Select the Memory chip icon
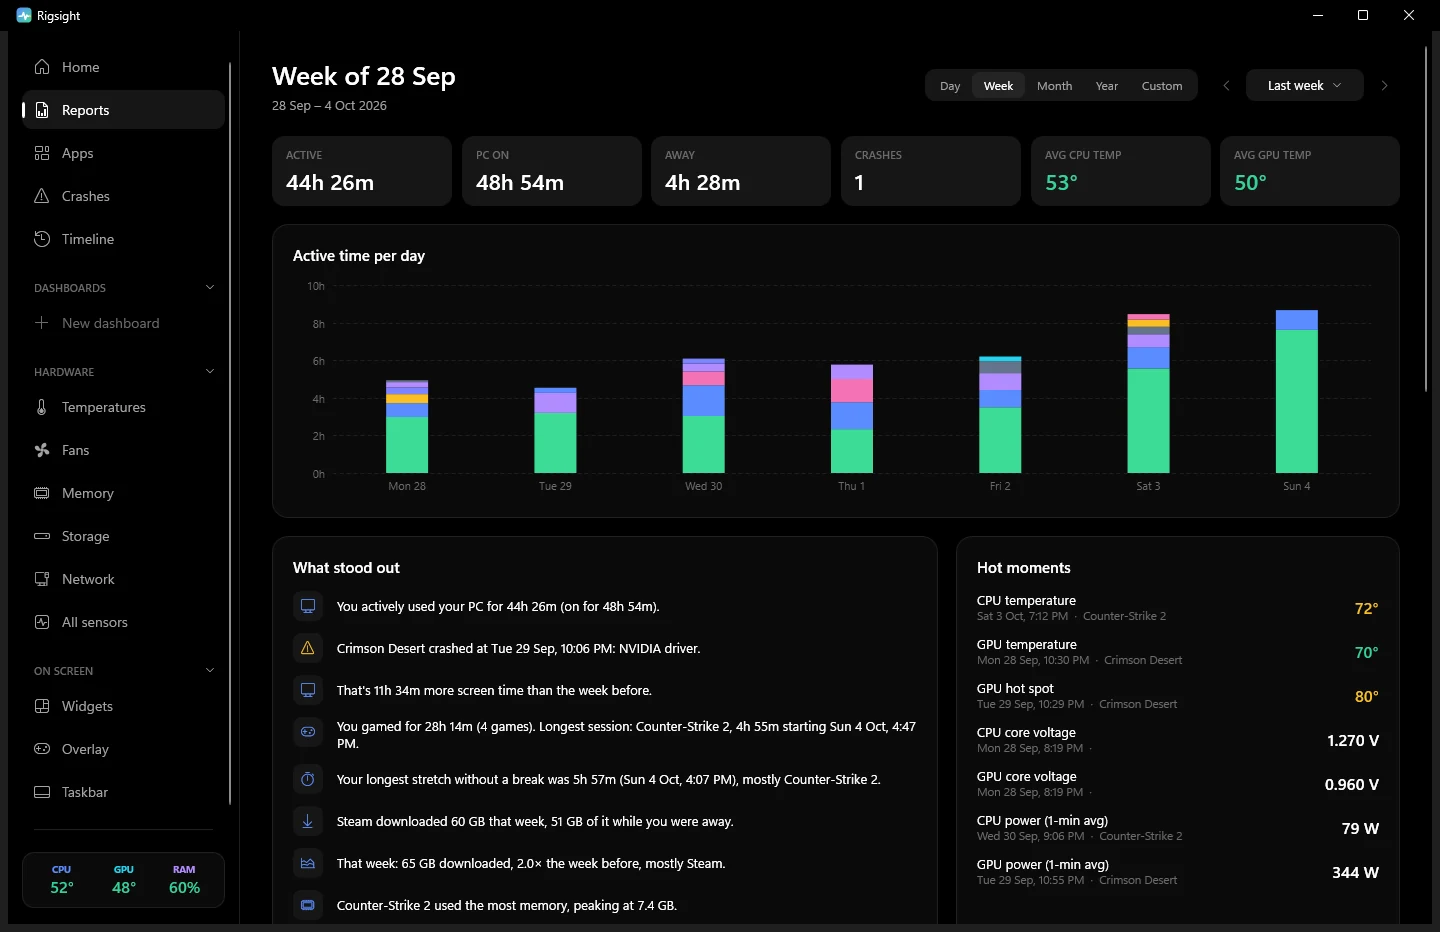 (42, 493)
